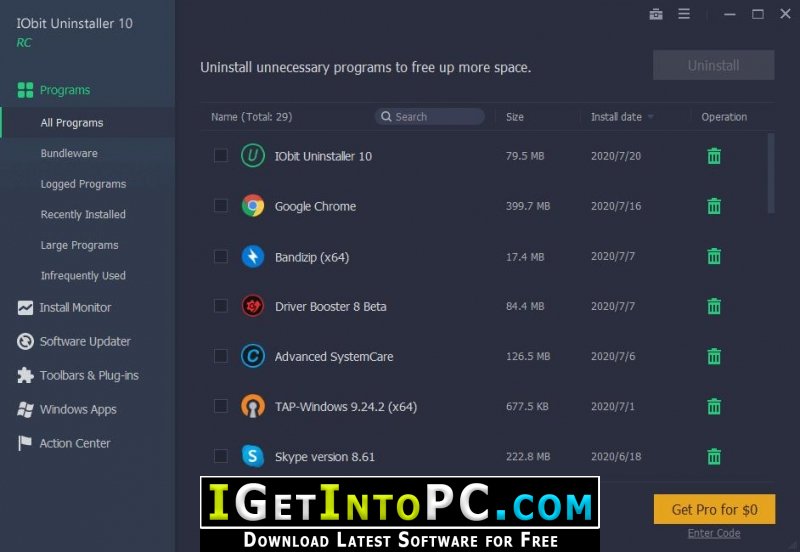Open Install Monitor label
This screenshot has height=552, width=800.
click(x=76, y=307)
